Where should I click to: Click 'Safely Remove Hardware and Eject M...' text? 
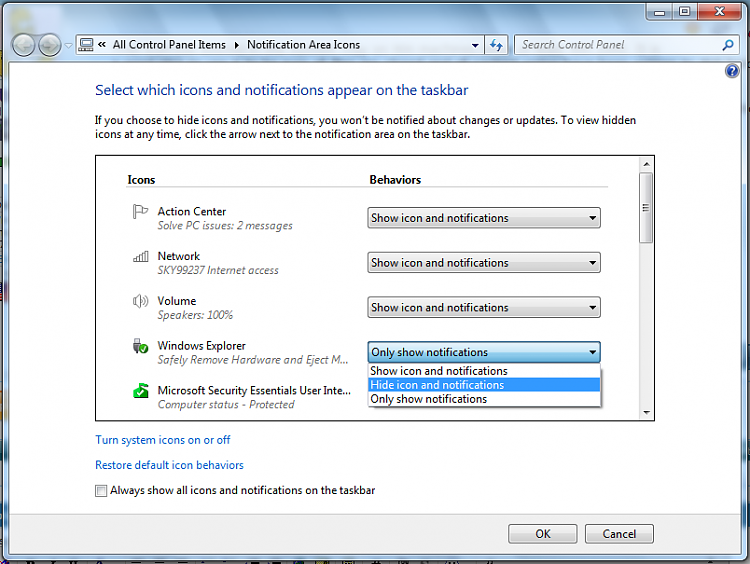[x=253, y=360]
